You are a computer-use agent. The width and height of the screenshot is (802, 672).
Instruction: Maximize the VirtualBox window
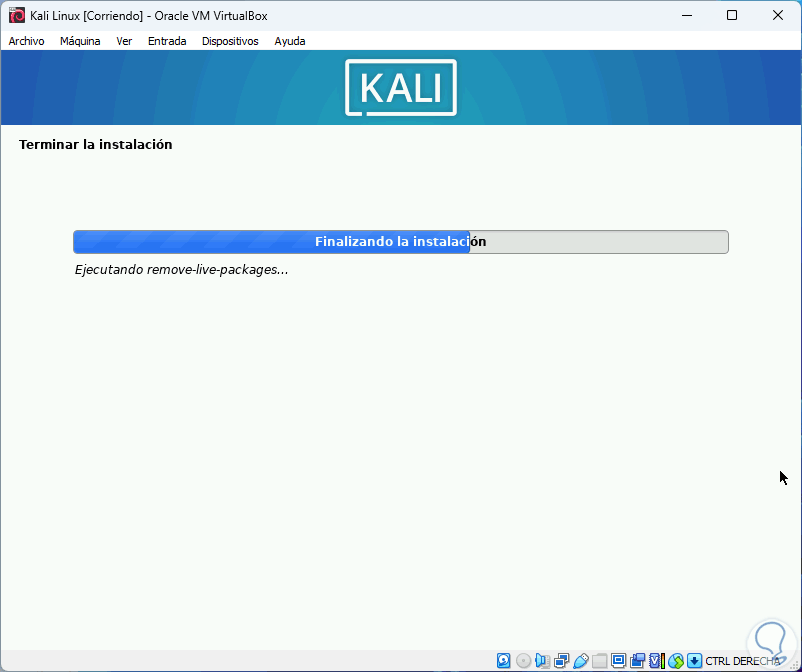pyautogui.click(x=732, y=15)
